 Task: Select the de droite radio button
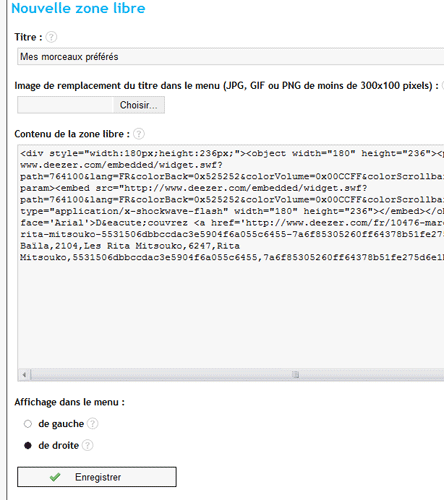tap(28, 445)
